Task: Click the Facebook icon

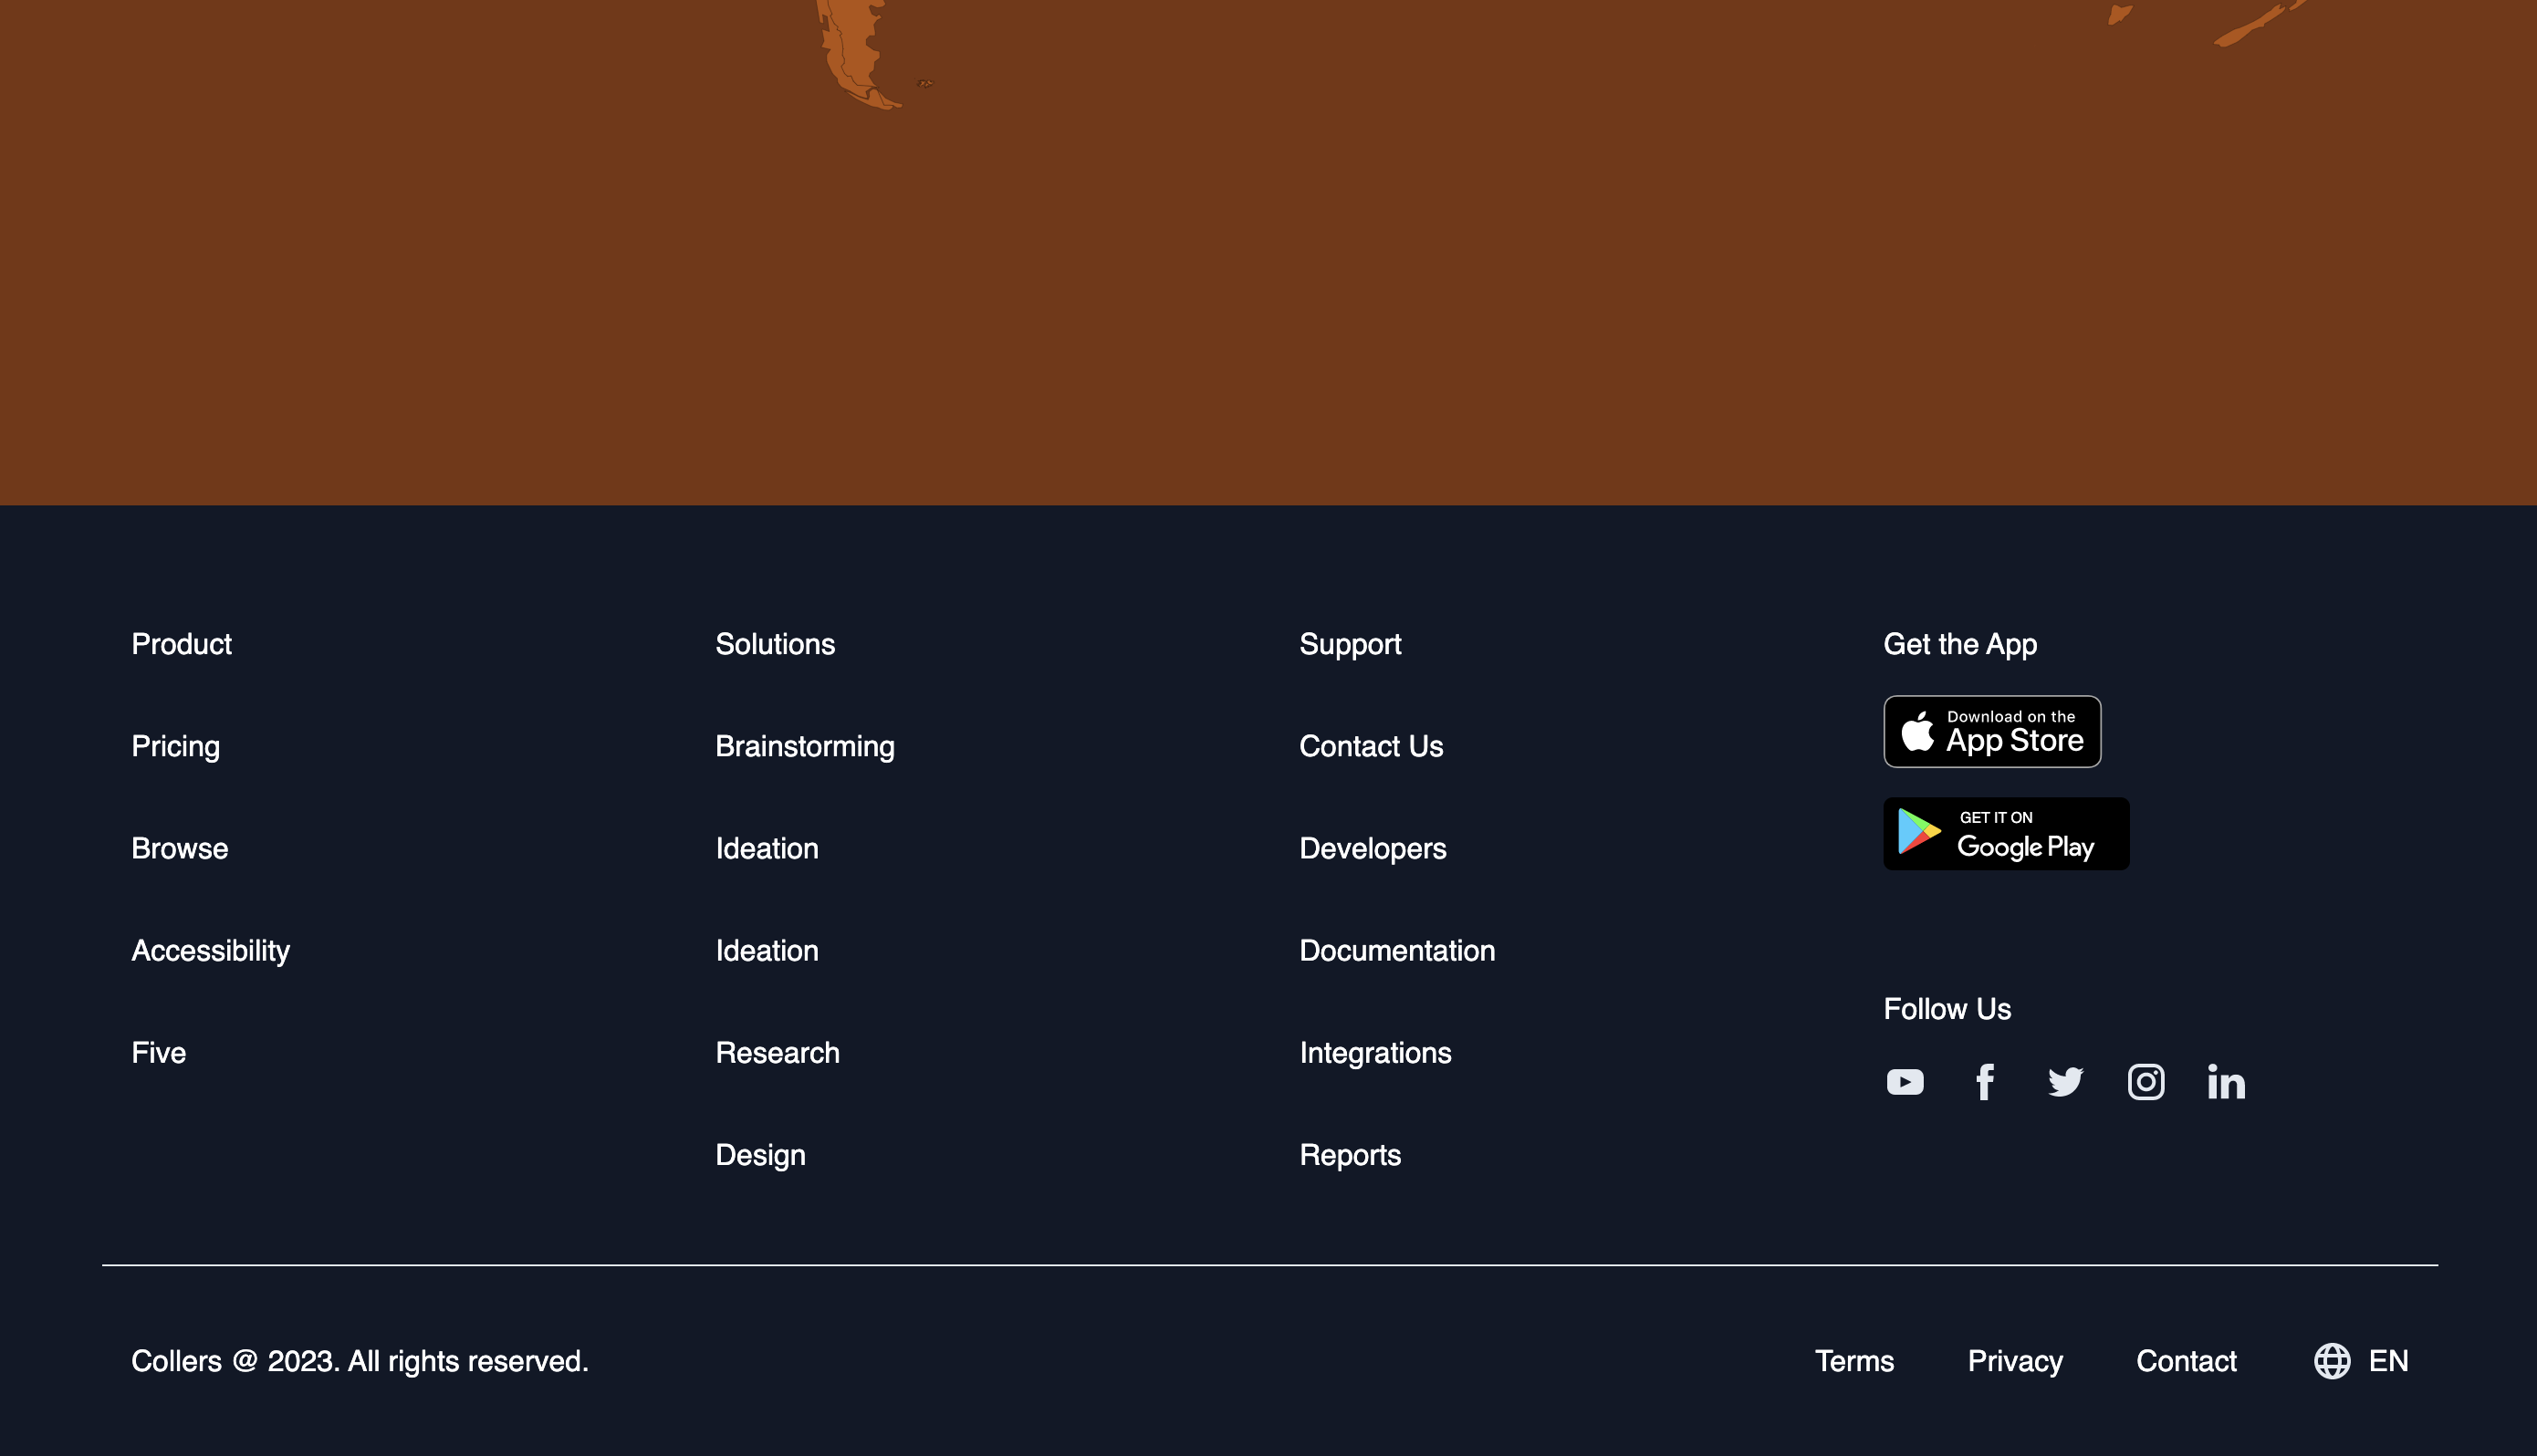Action: coord(1985,1082)
